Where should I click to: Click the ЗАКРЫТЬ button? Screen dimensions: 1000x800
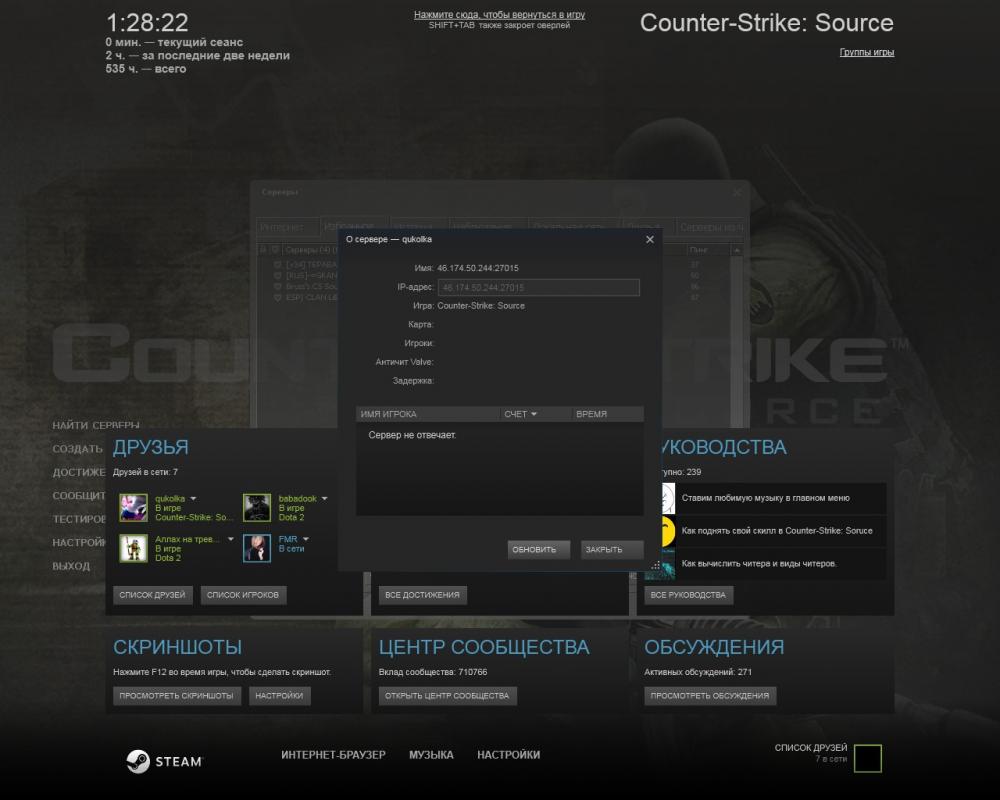click(612, 549)
